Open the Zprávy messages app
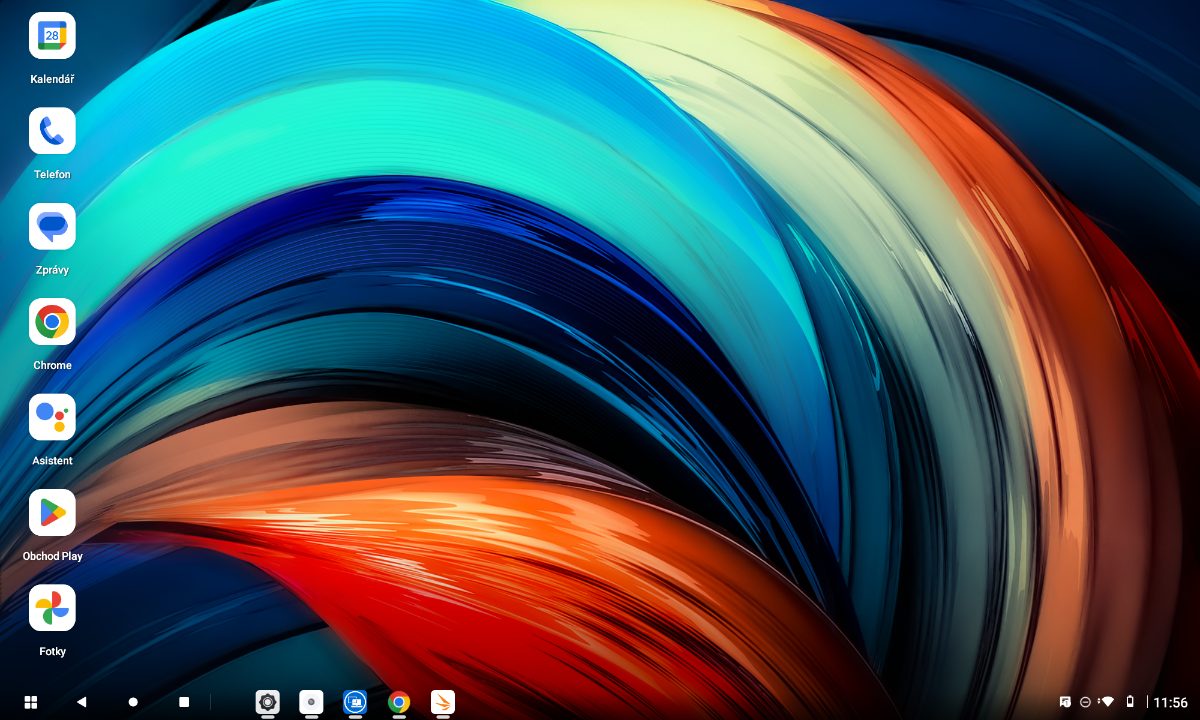This screenshot has height=720, width=1200. [x=52, y=227]
